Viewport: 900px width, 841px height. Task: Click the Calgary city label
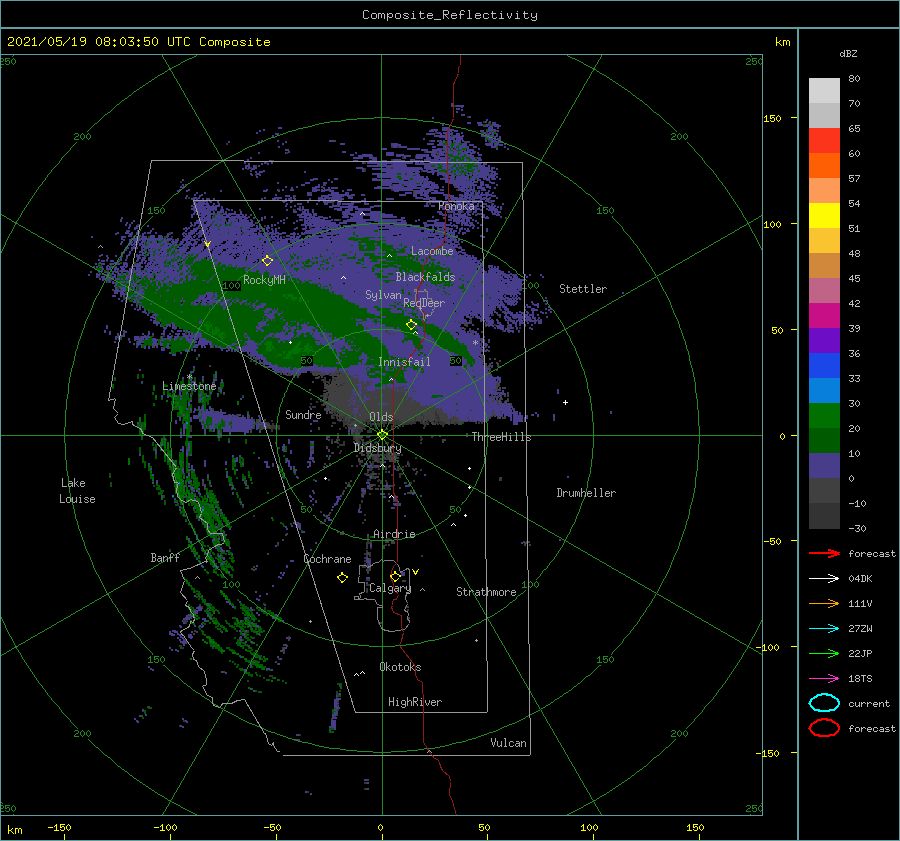[390, 588]
